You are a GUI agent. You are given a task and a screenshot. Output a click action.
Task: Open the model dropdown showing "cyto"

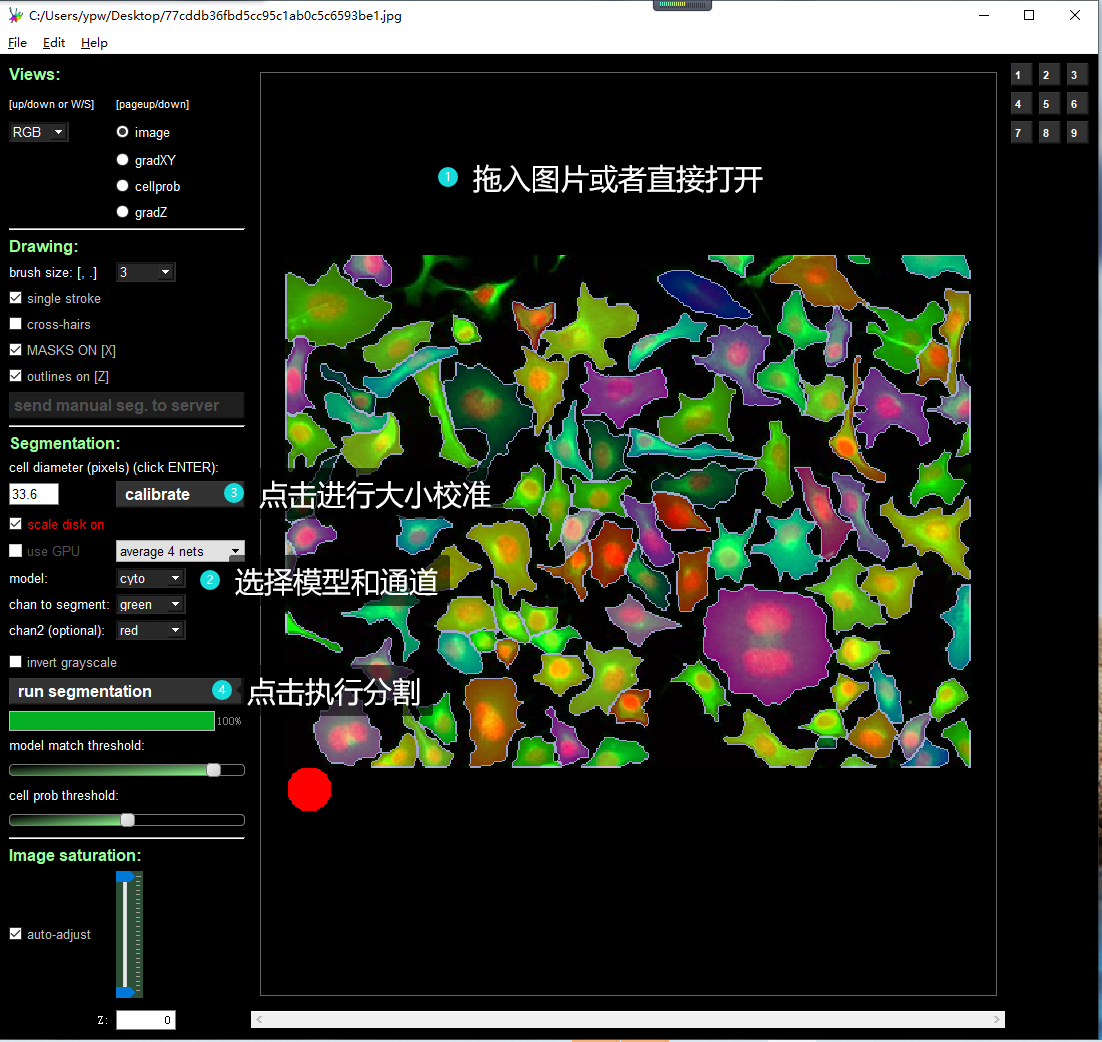[x=150, y=578]
